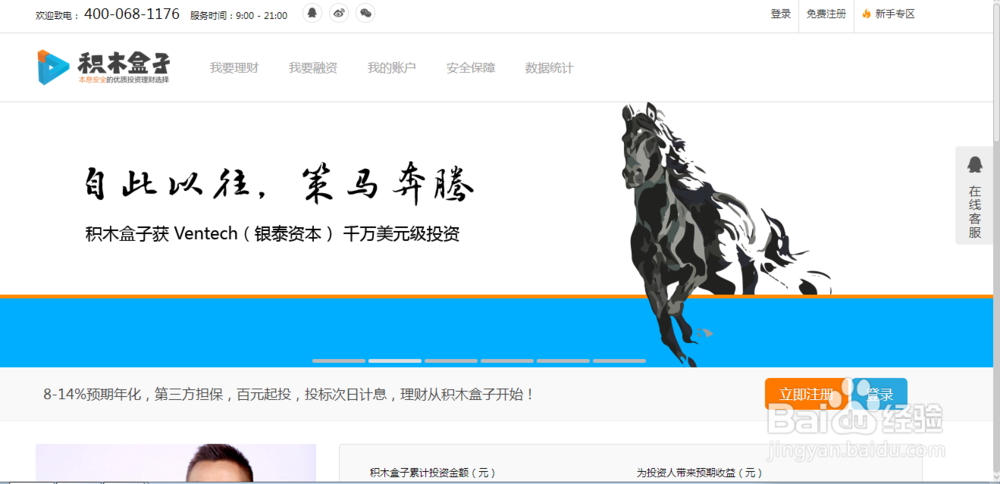Click the 为投资人带来预期收益 label
This screenshot has height=484, width=1000.
[700, 473]
